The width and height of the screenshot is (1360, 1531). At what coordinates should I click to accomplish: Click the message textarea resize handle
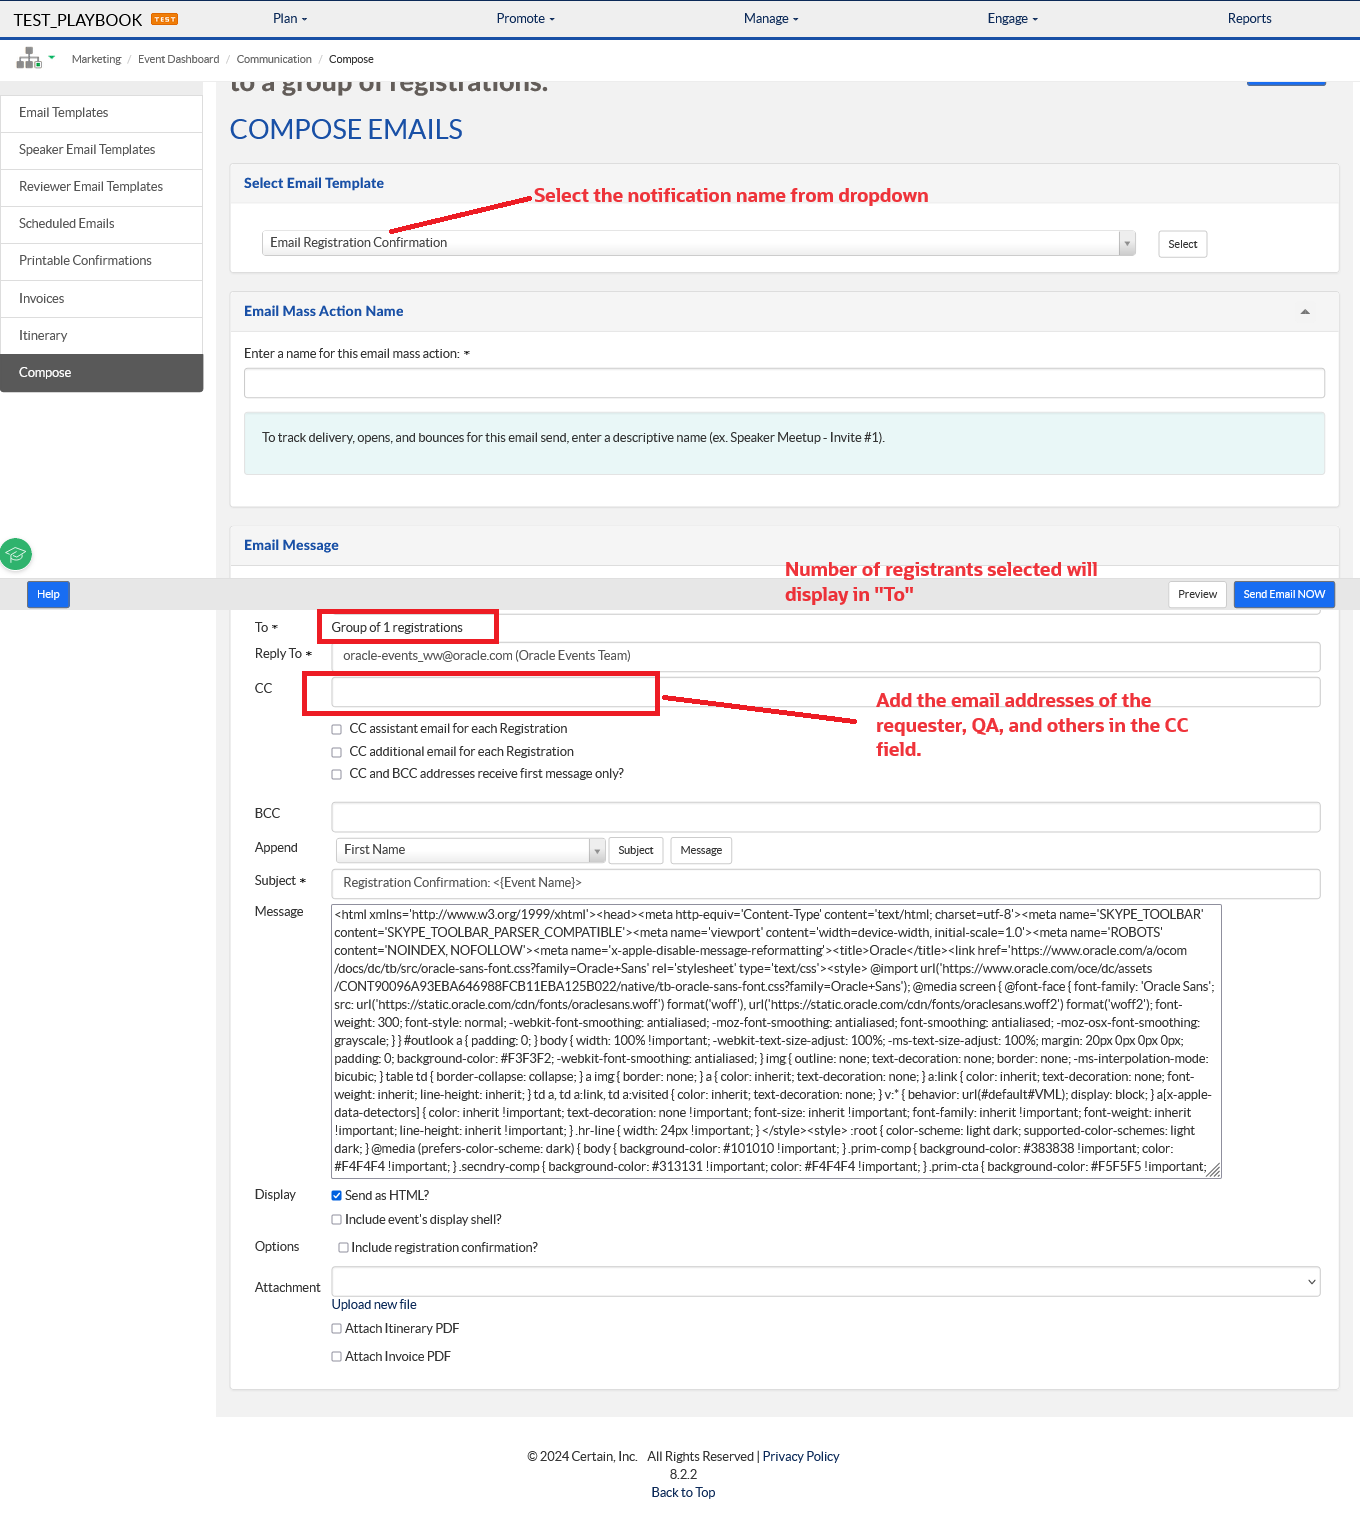1214,1171
